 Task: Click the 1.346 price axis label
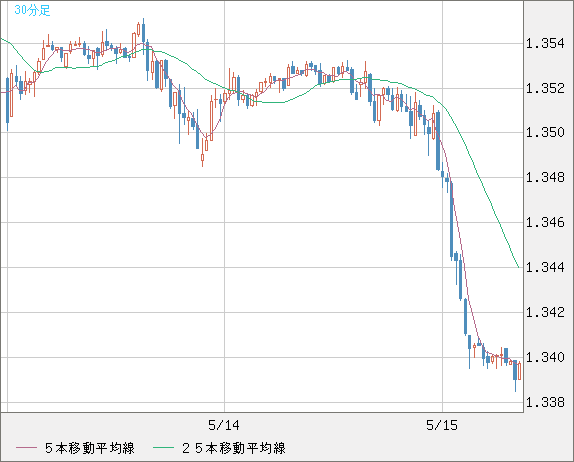click(545, 222)
